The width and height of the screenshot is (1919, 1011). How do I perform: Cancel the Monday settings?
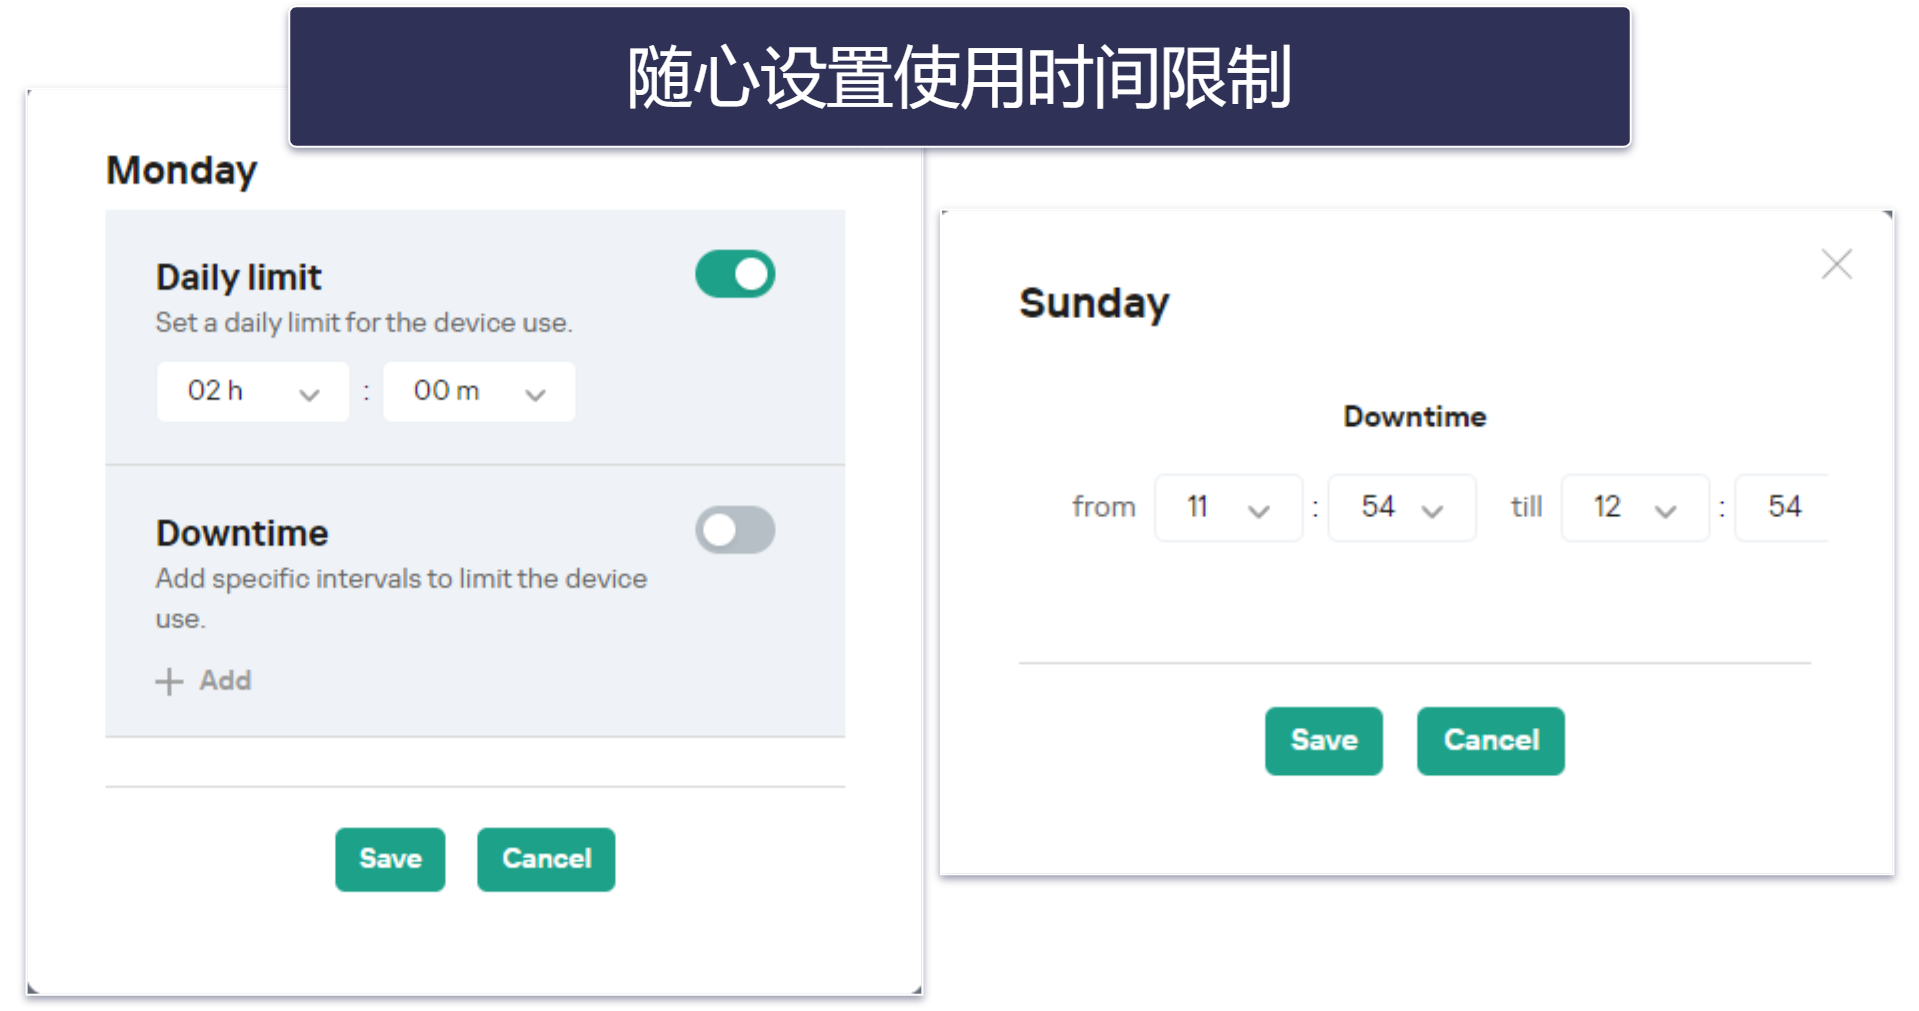tap(546, 859)
